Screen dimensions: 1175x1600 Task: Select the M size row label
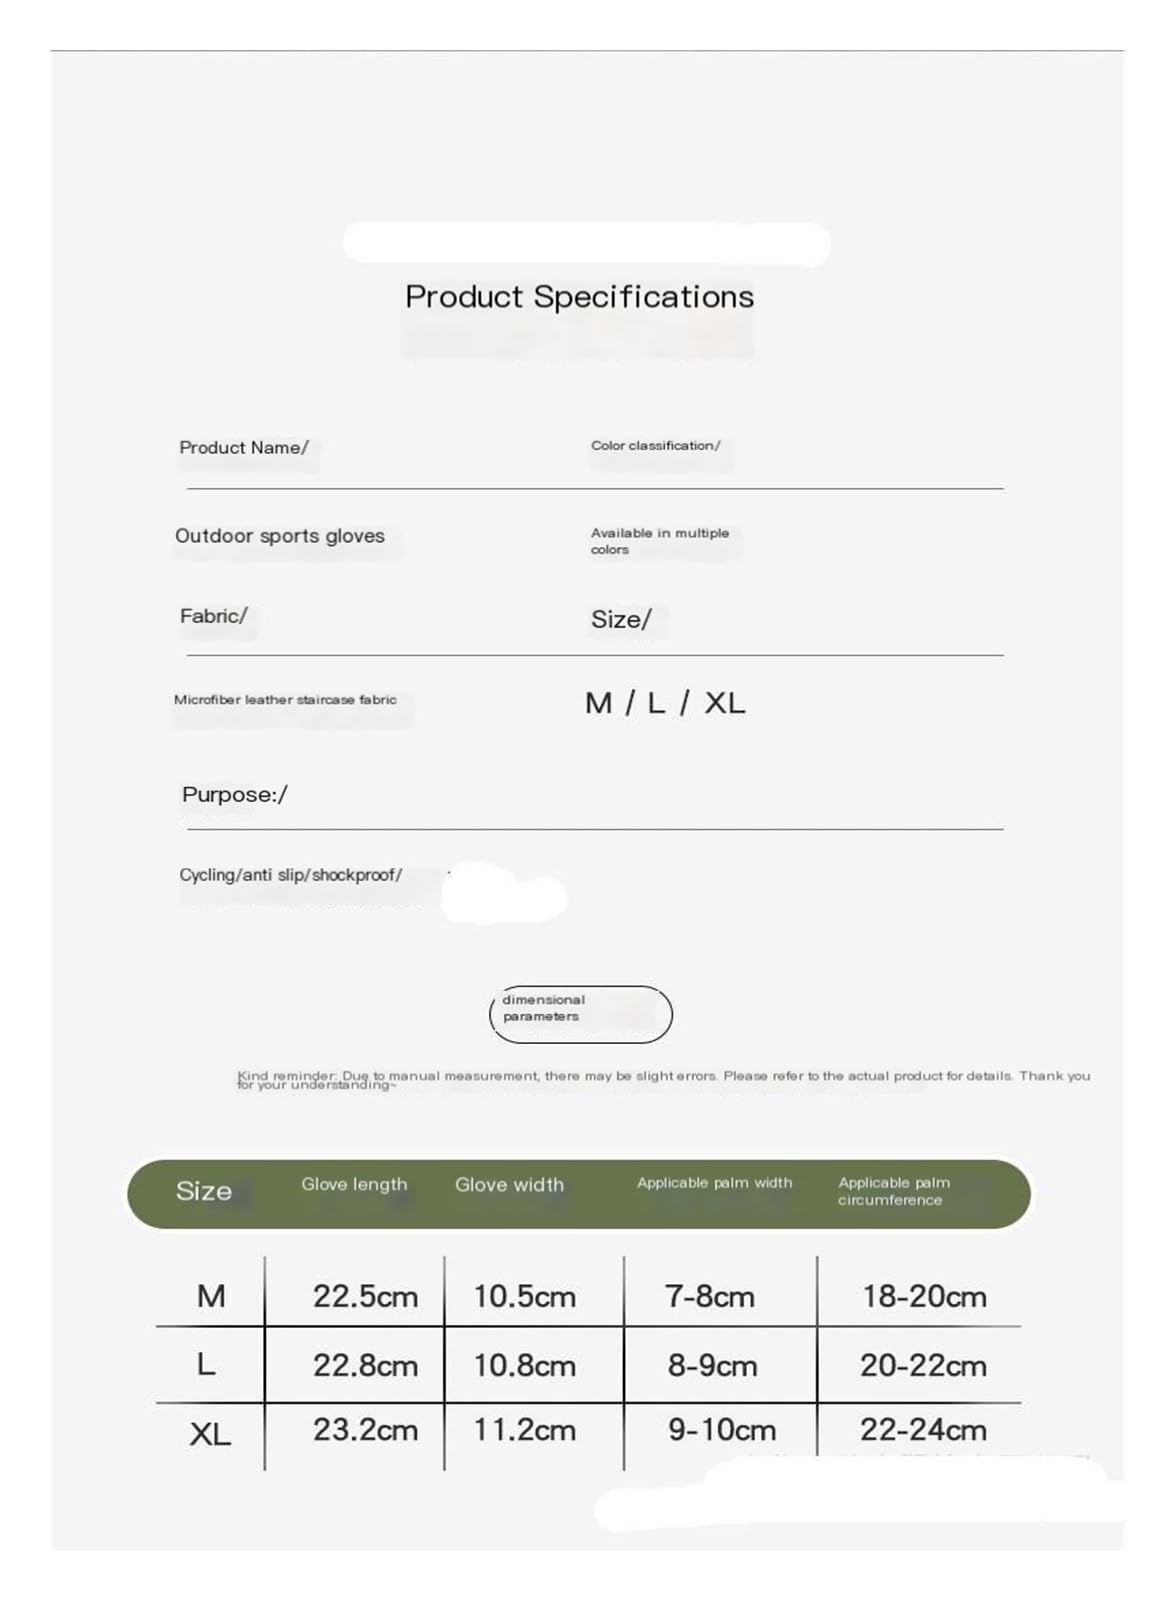211,1296
